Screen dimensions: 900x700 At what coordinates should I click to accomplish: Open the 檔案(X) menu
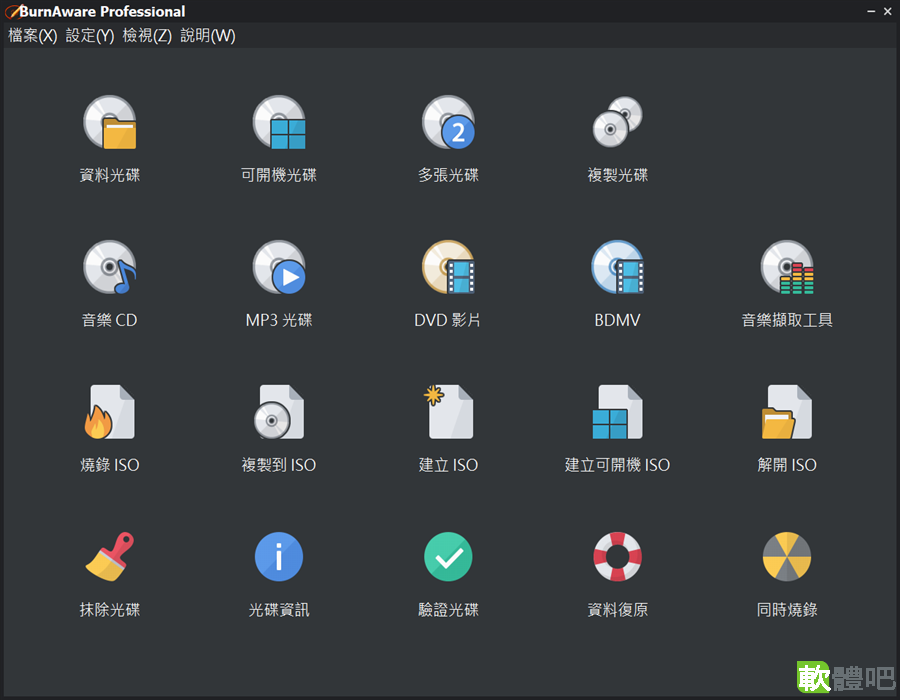33,36
